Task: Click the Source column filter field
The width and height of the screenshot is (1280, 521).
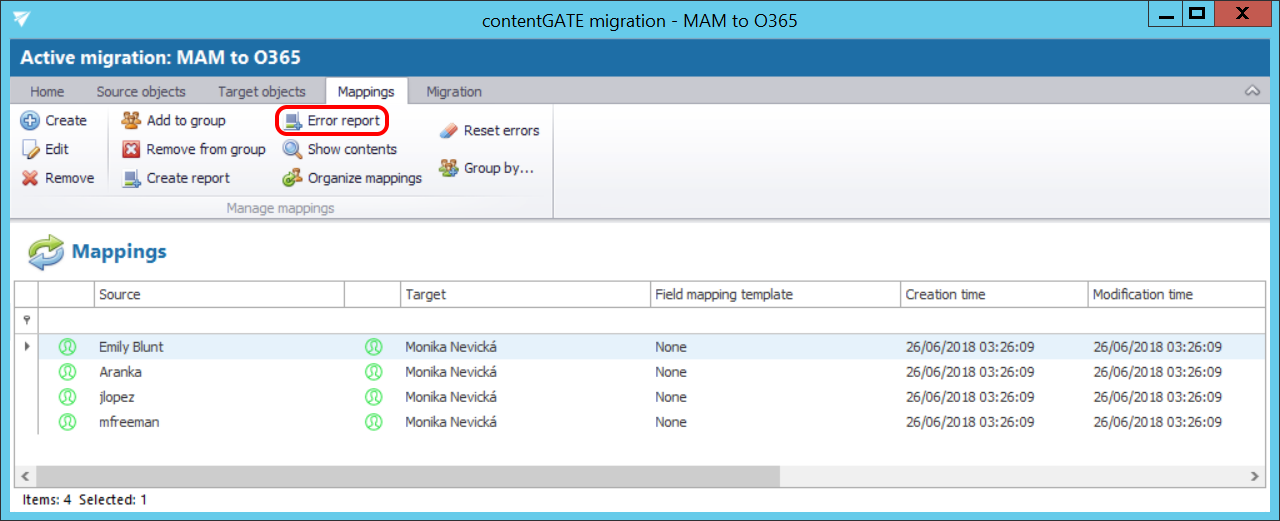Action: (218, 320)
